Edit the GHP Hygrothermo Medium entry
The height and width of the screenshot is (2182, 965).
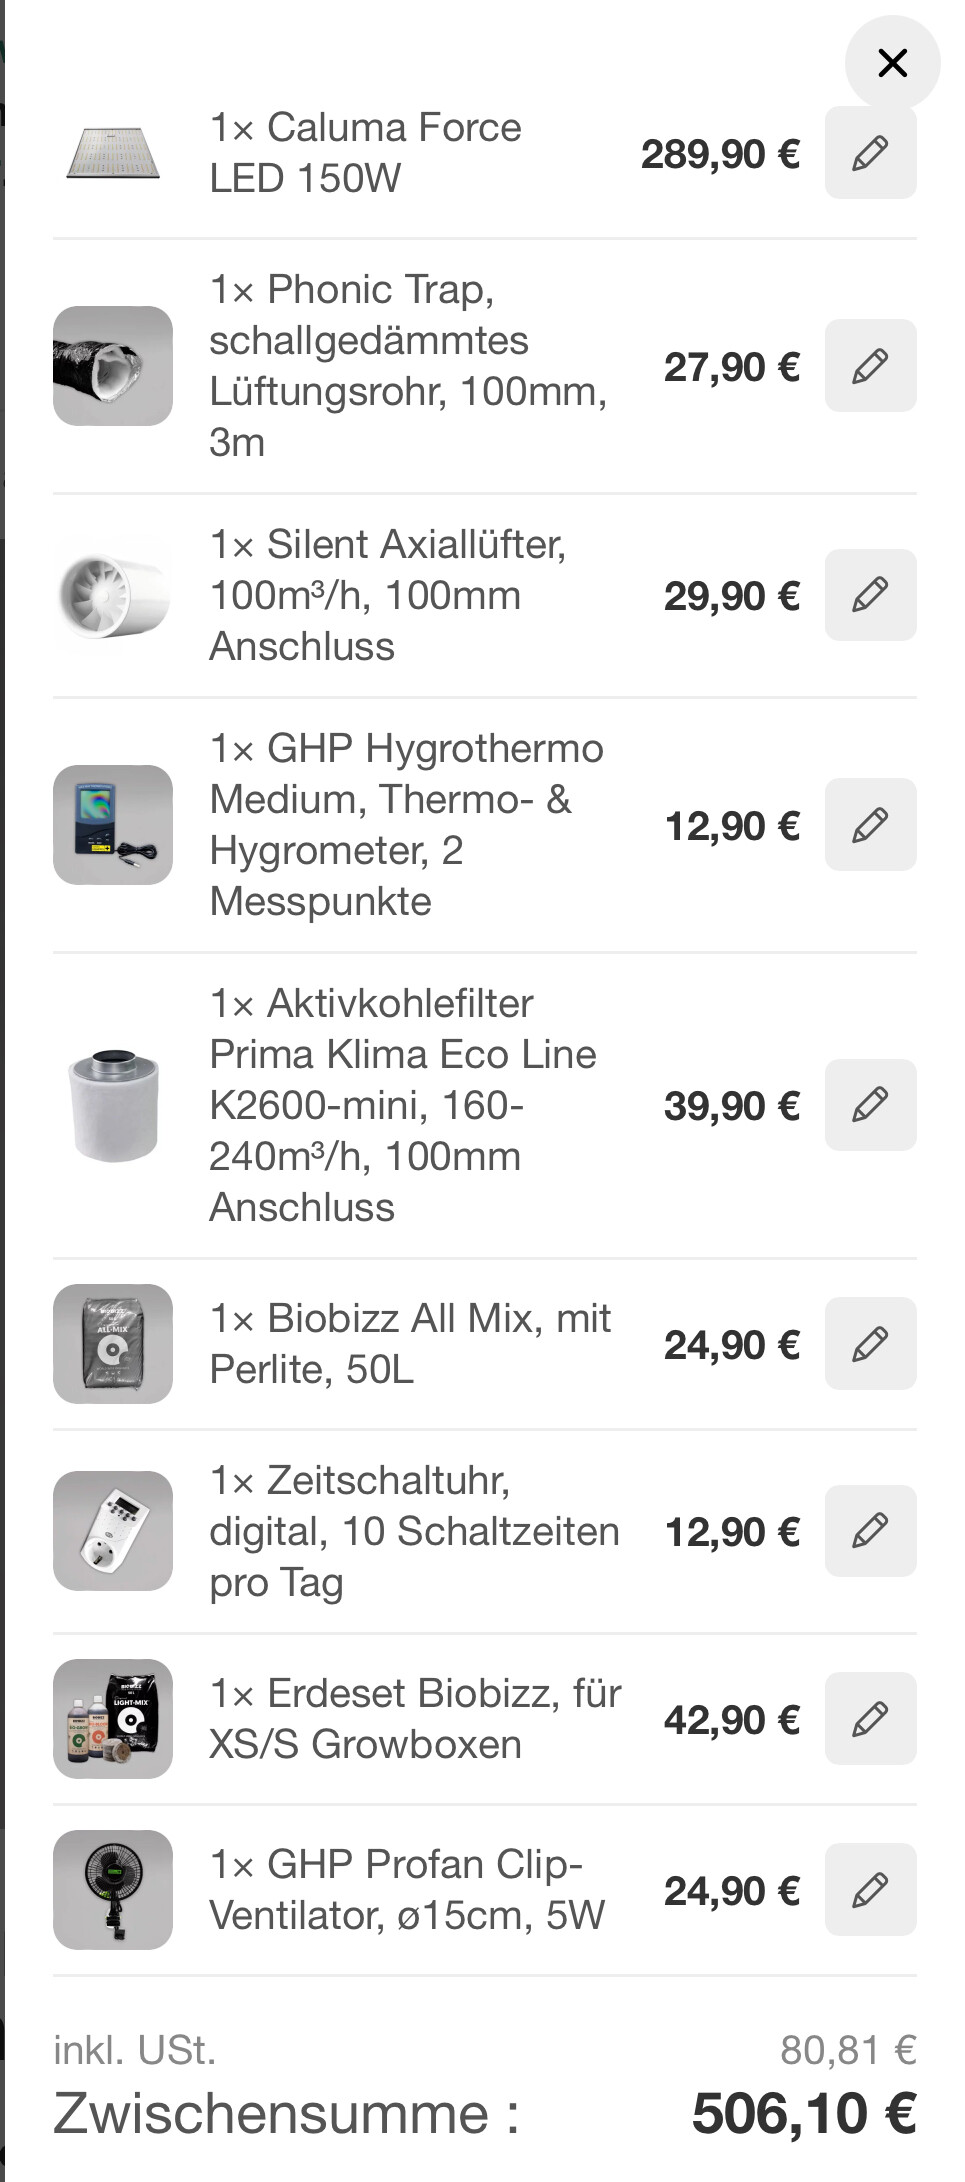tap(870, 825)
